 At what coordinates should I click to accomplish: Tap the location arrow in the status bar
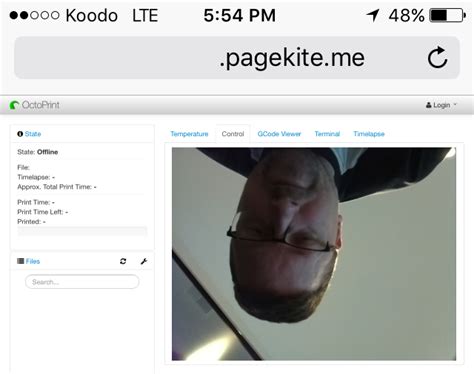click(373, 15)
